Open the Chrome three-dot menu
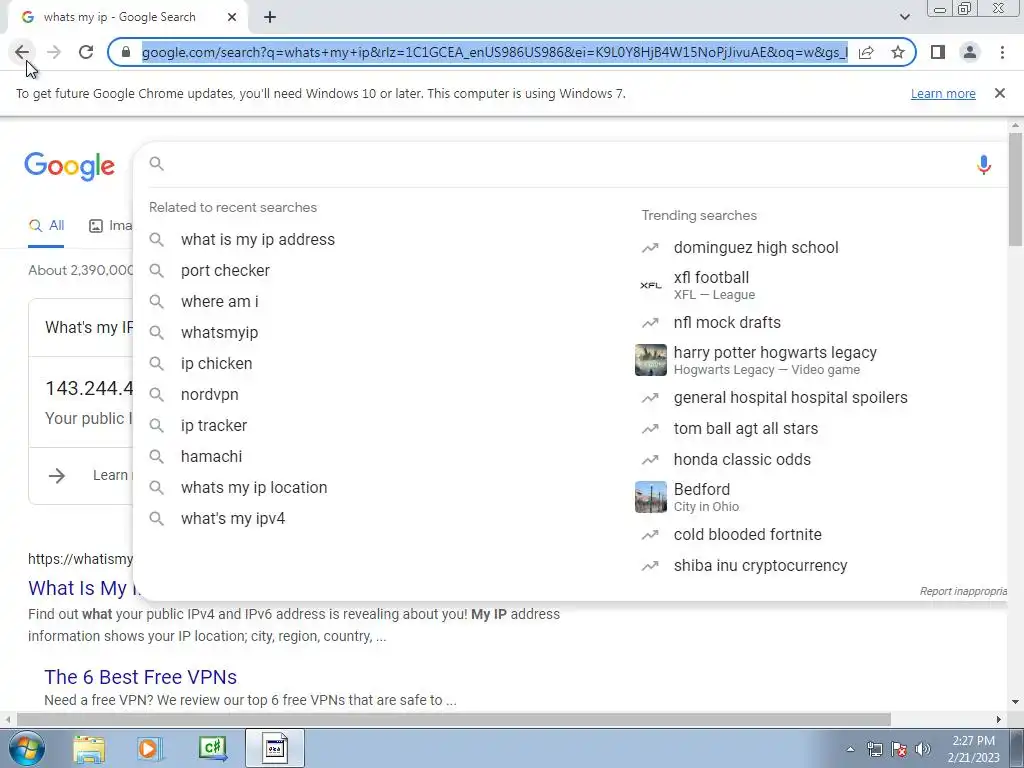 [1002, 52]
